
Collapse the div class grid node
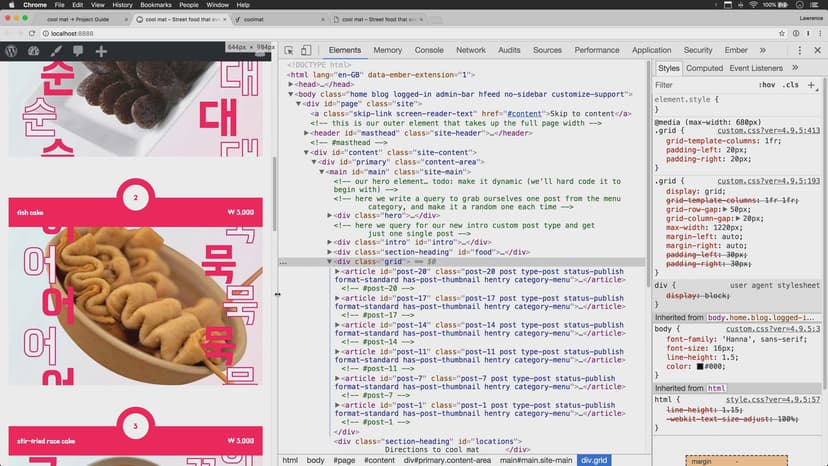331,261
